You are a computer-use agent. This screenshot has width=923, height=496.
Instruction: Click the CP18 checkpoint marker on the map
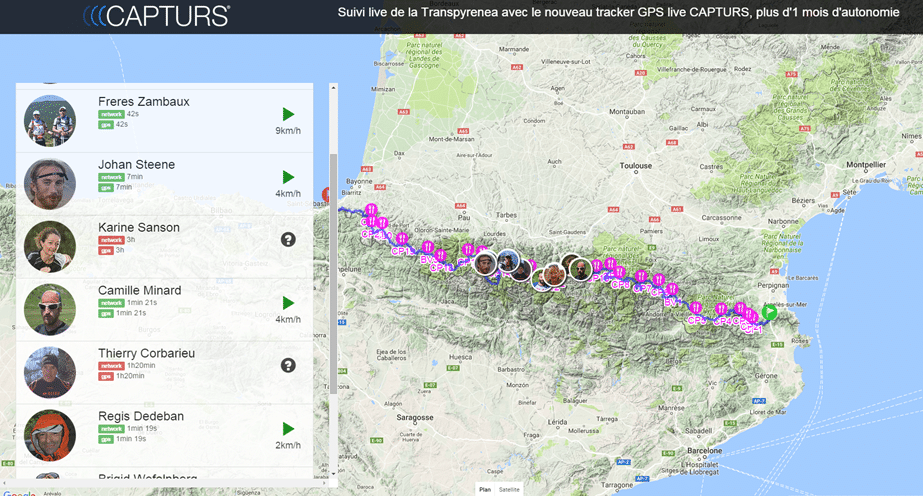(x=441, y=255)
